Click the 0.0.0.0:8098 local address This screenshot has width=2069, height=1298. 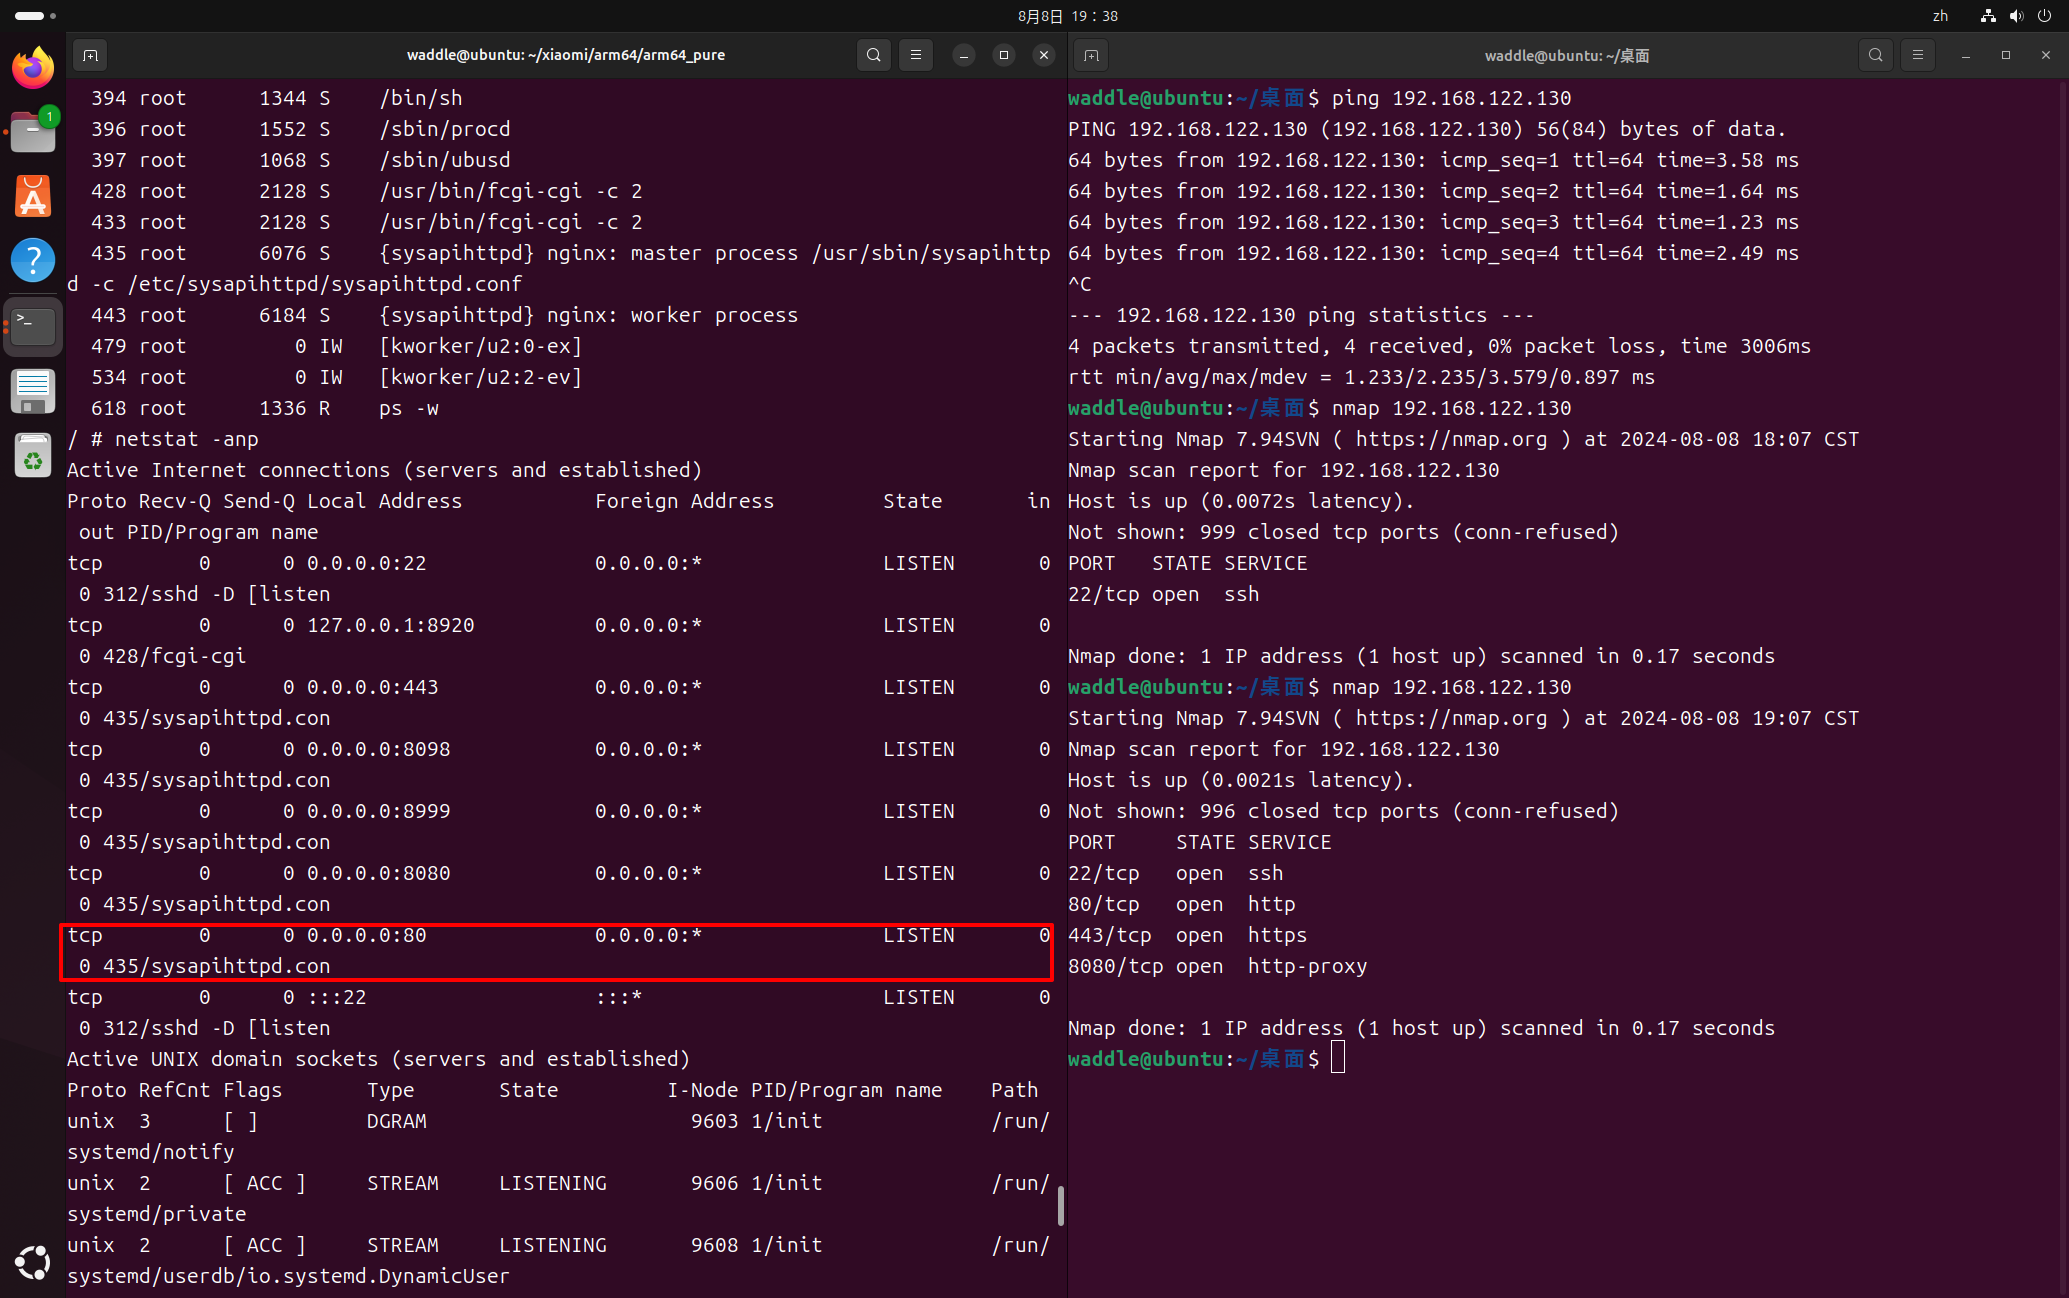click(x=379, y=749)
